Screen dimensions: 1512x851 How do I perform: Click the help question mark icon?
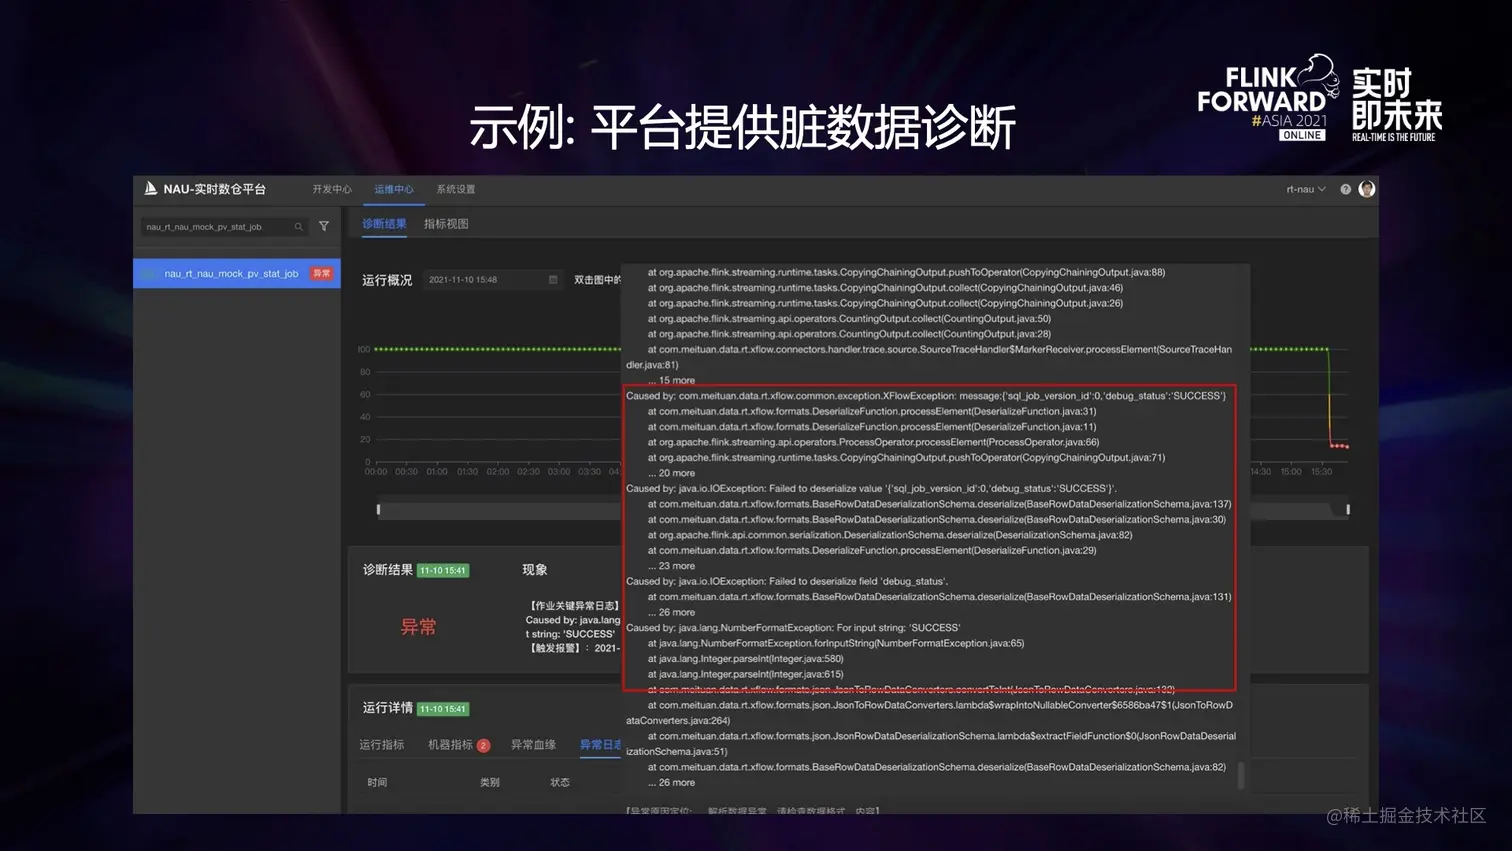[1346, 189]
